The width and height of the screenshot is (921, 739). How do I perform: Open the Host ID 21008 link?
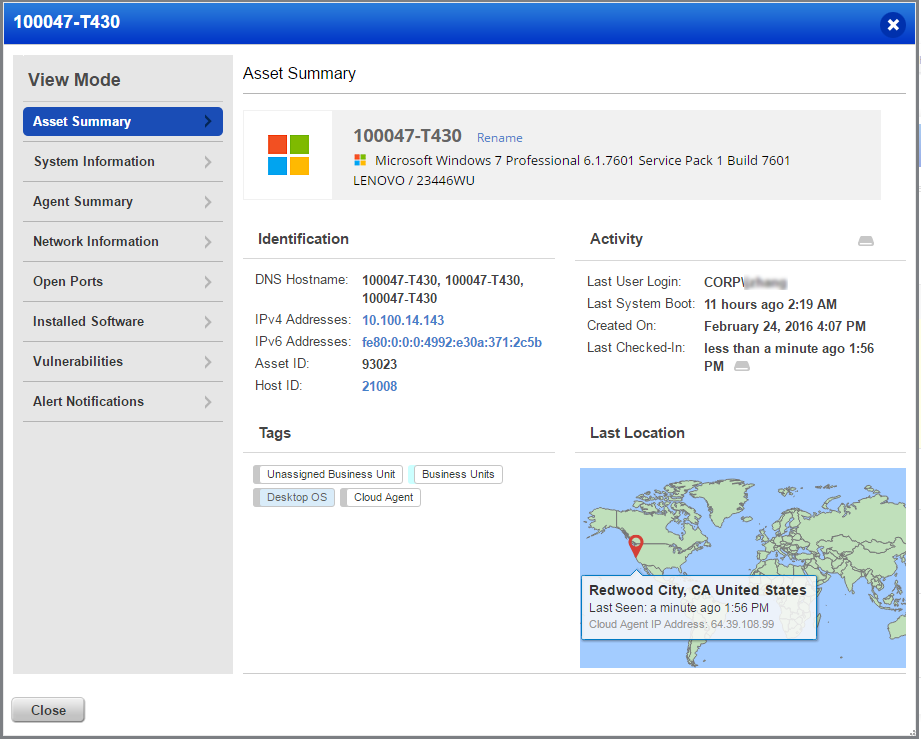(x=380, y=385)
